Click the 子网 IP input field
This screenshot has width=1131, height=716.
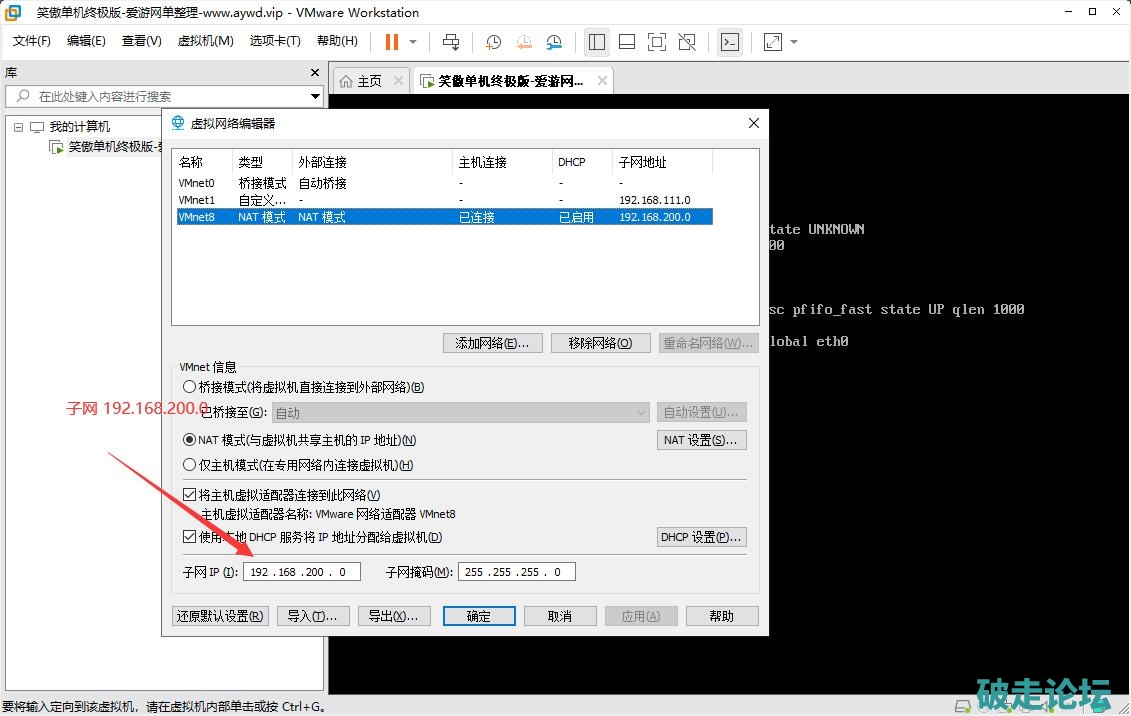[x=301, y=572]
